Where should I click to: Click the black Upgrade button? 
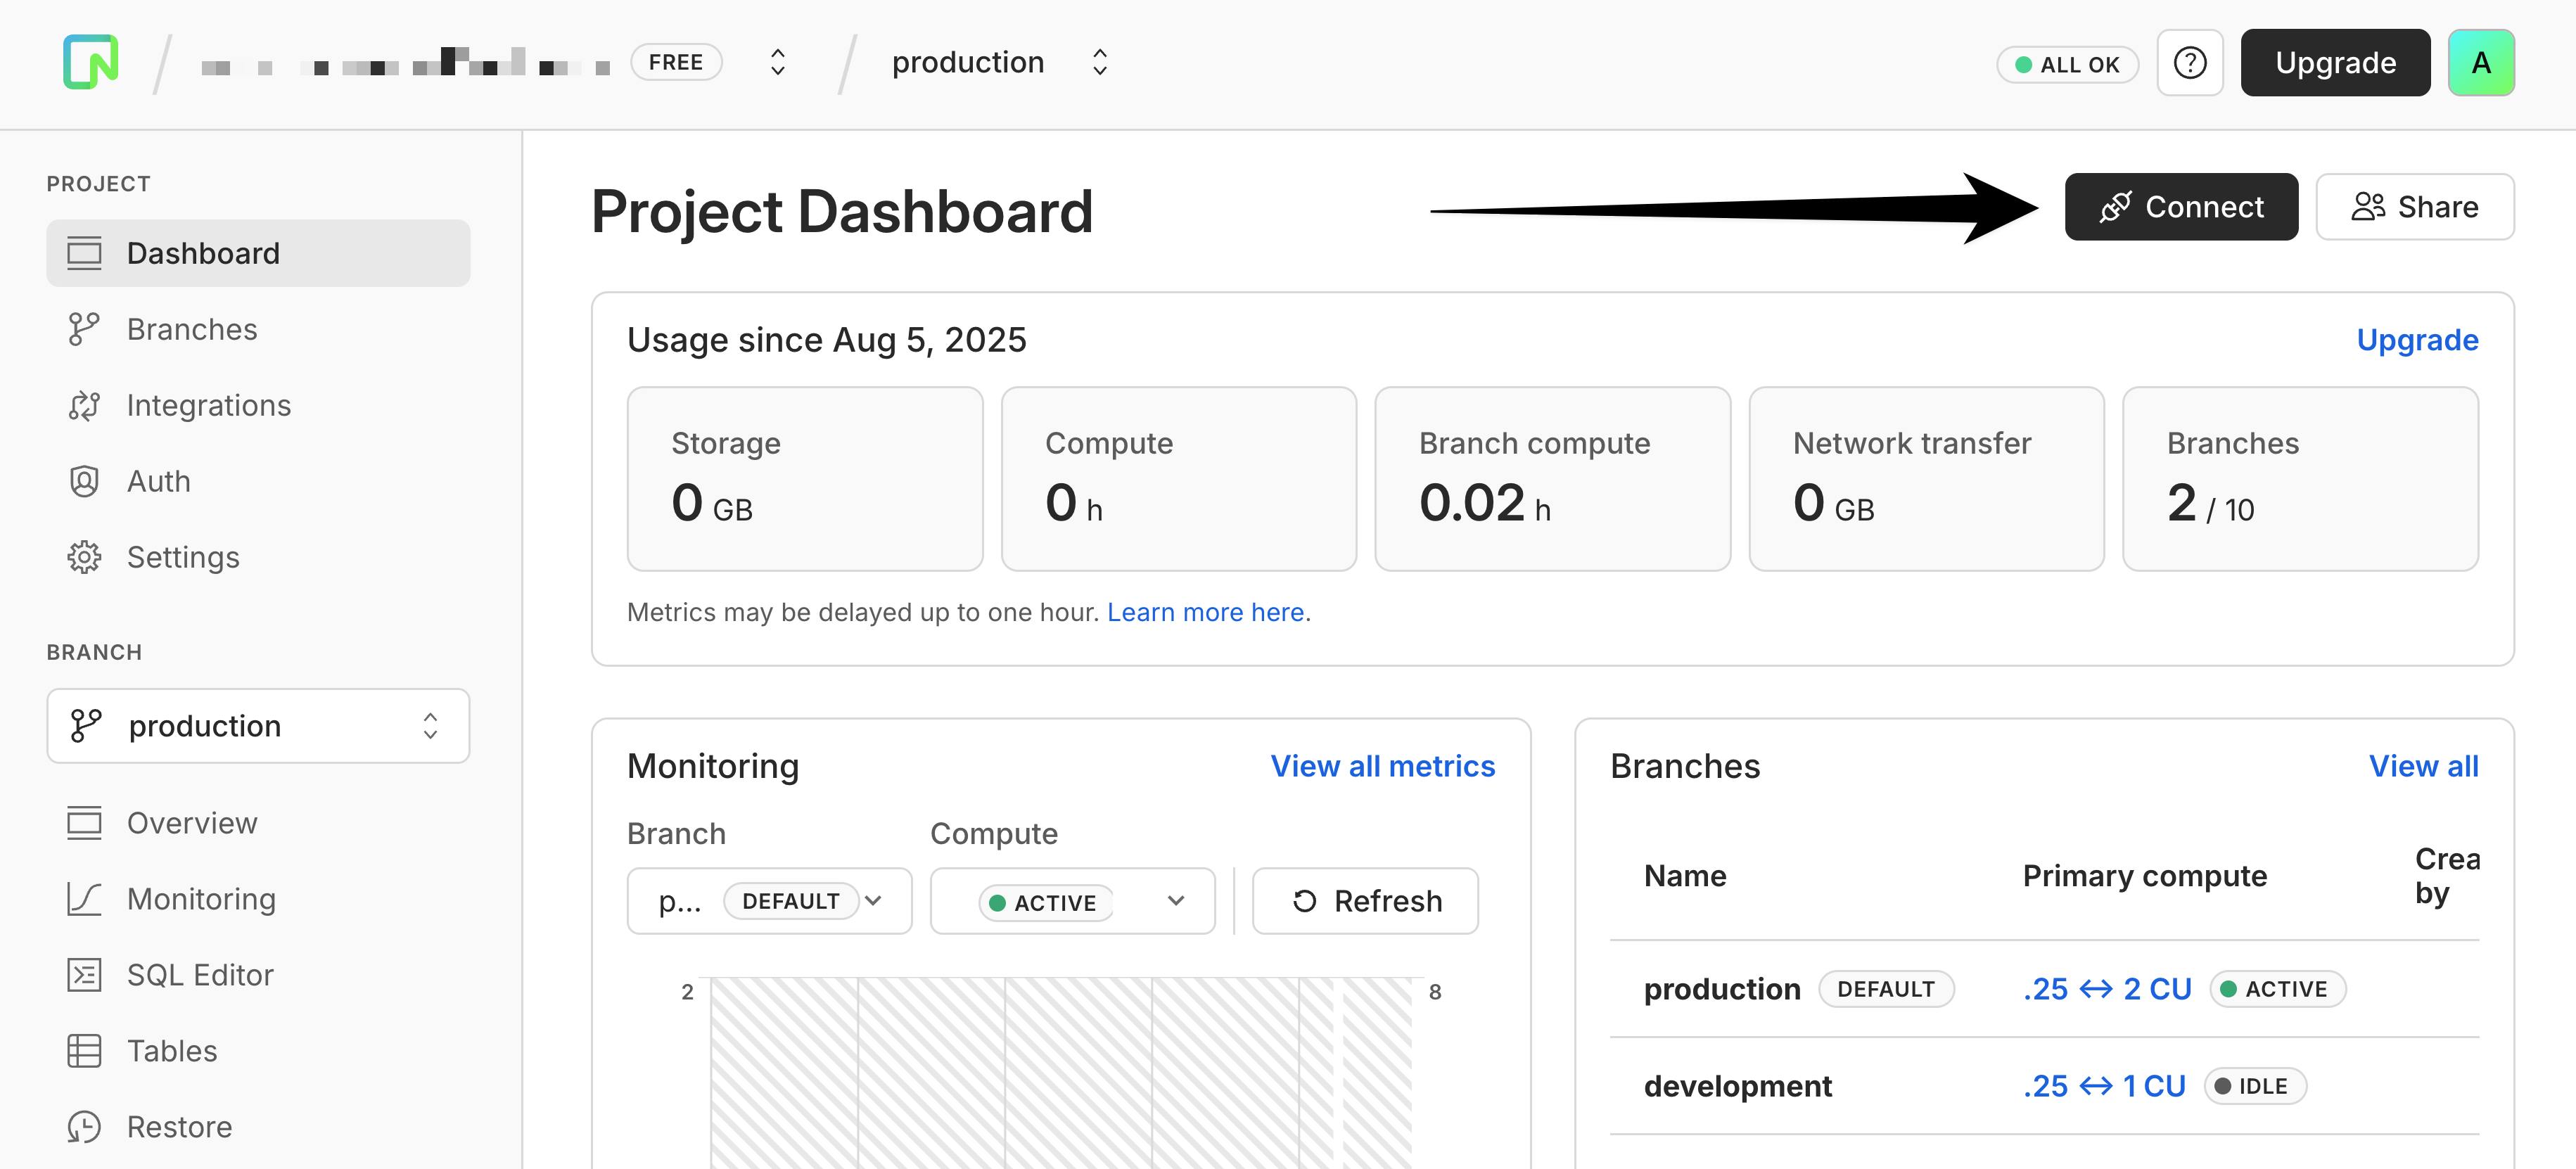pos(2335,63)
